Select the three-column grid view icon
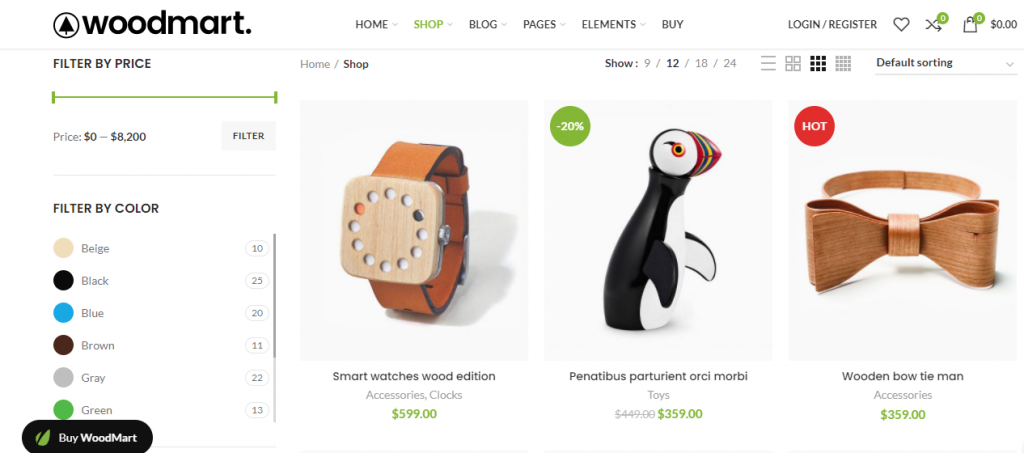Screen dimensions: 1024x453 coord(818,63)
